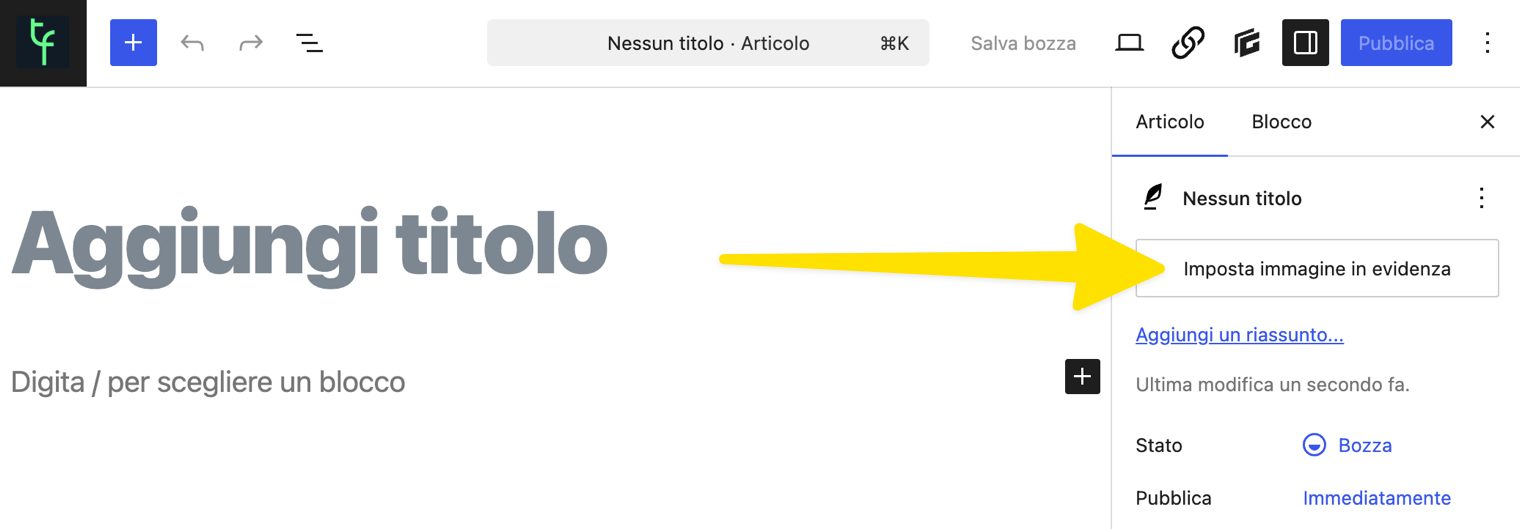Click the Pubblica button
Screen dimensions: 1520x529
pyautogui.click(x=1396, y=43)
